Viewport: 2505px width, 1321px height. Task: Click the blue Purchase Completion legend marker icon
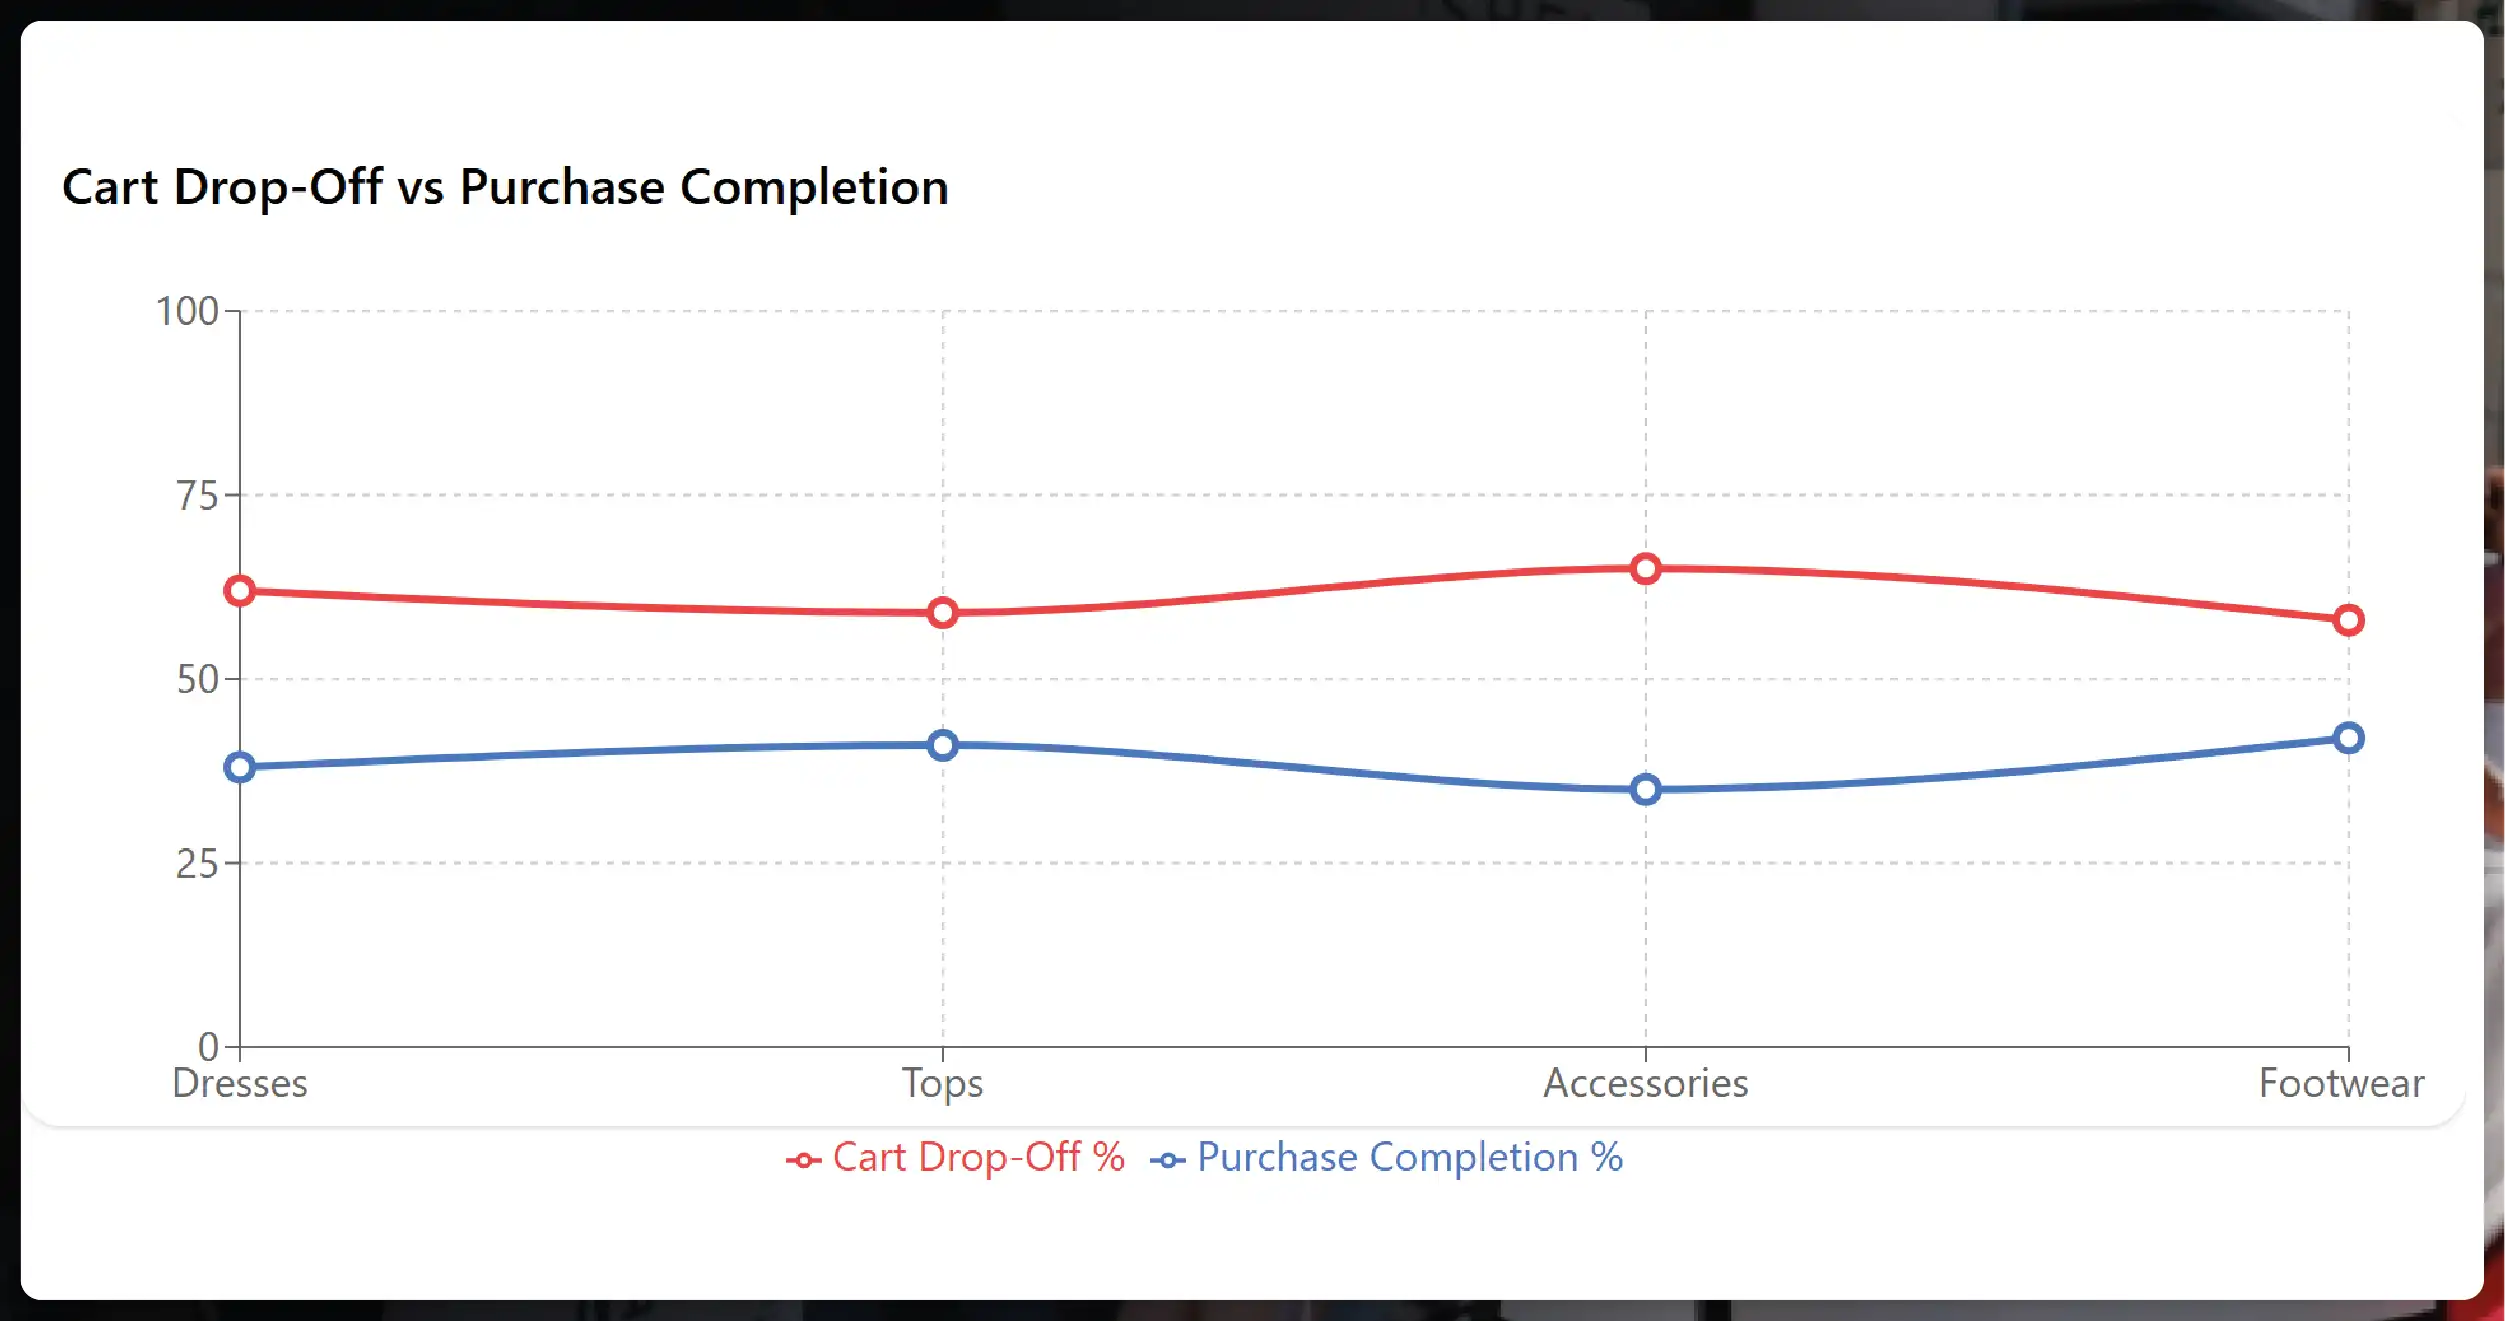pyautogui.click(x=1167, y=1160)
